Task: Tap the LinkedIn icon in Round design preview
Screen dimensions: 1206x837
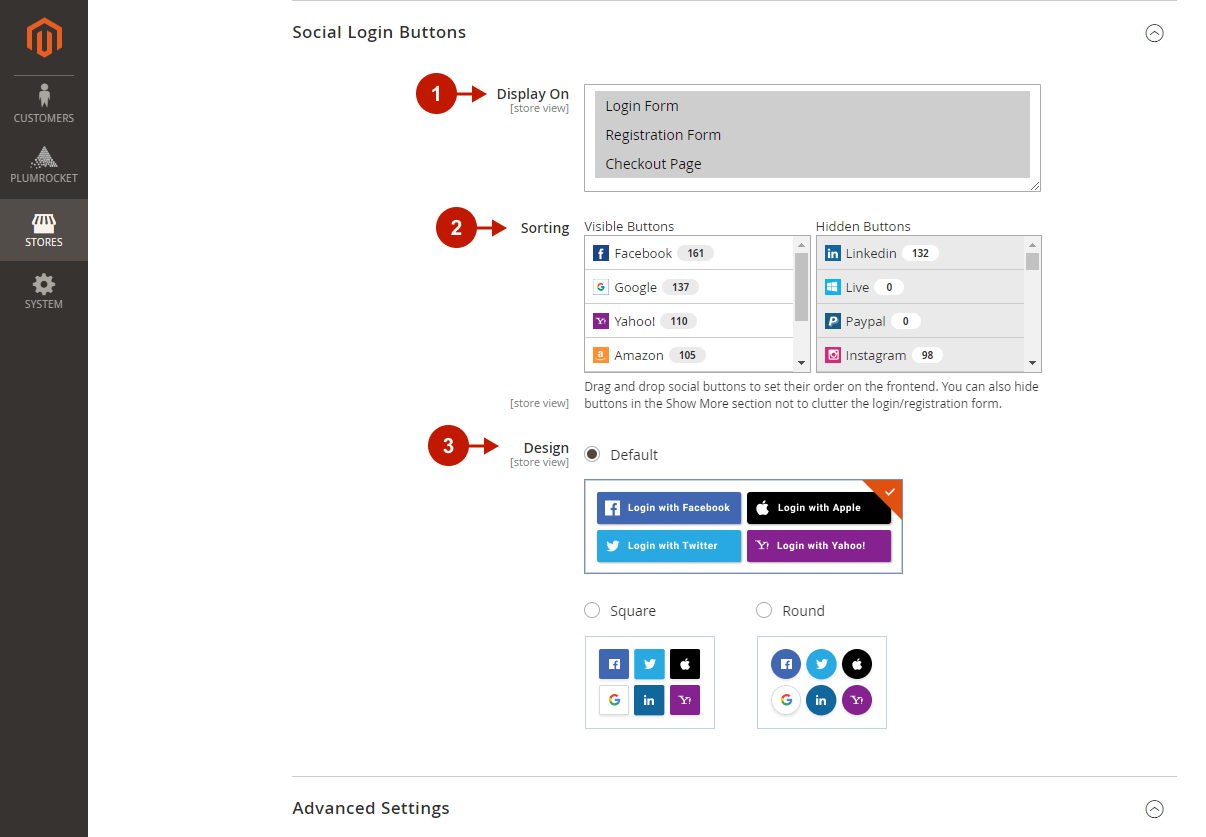Action: pyautogui.click(x=822, y=700)
